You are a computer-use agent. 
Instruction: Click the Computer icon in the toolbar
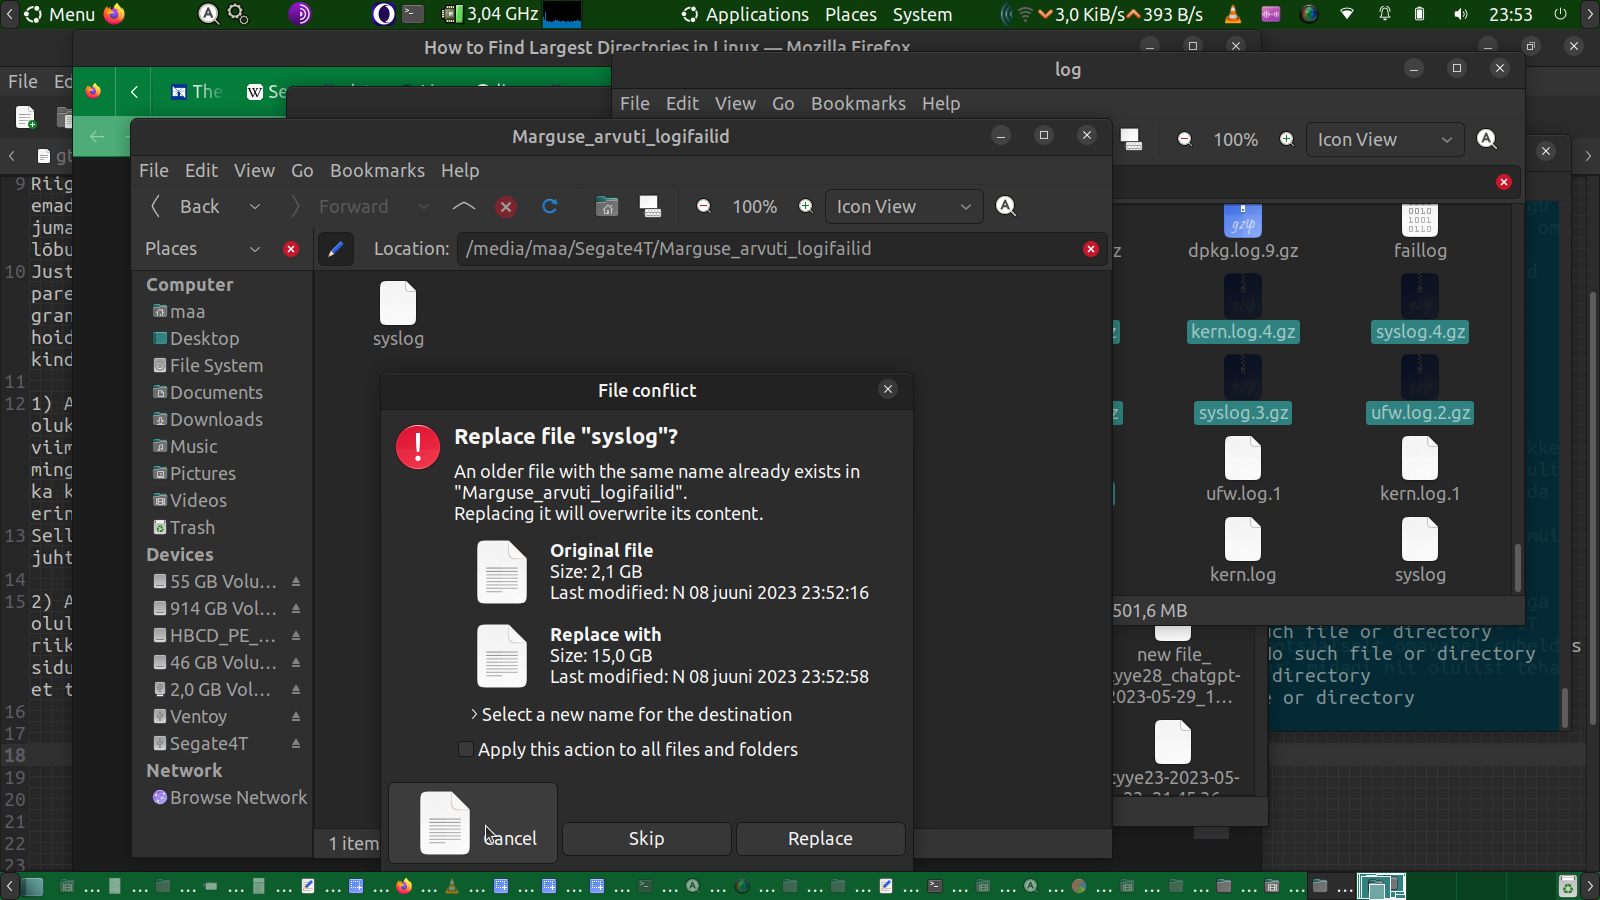[x=650, y=206]
